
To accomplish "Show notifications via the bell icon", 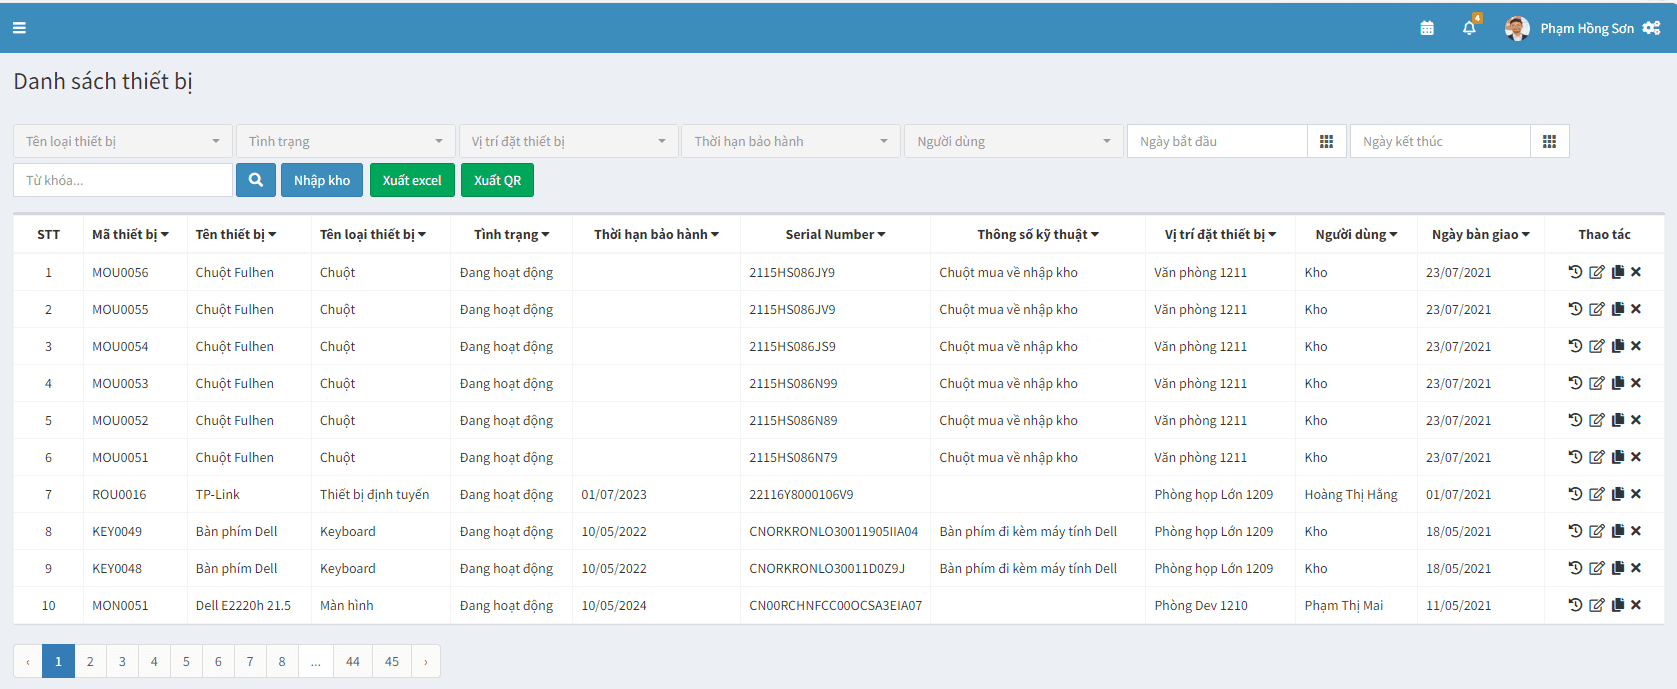I will pyautogui.click(x=1469, y=28).
